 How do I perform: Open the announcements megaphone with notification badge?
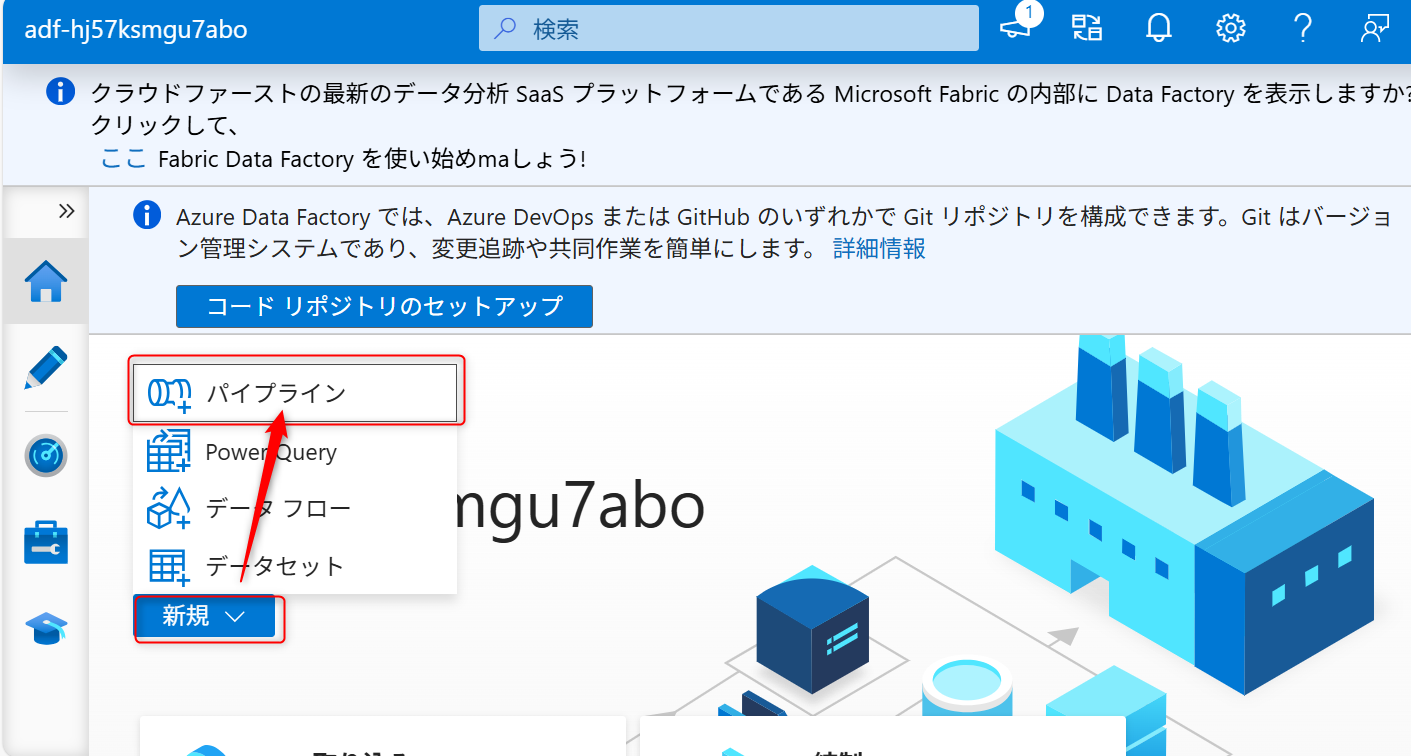coord(1016,28)
